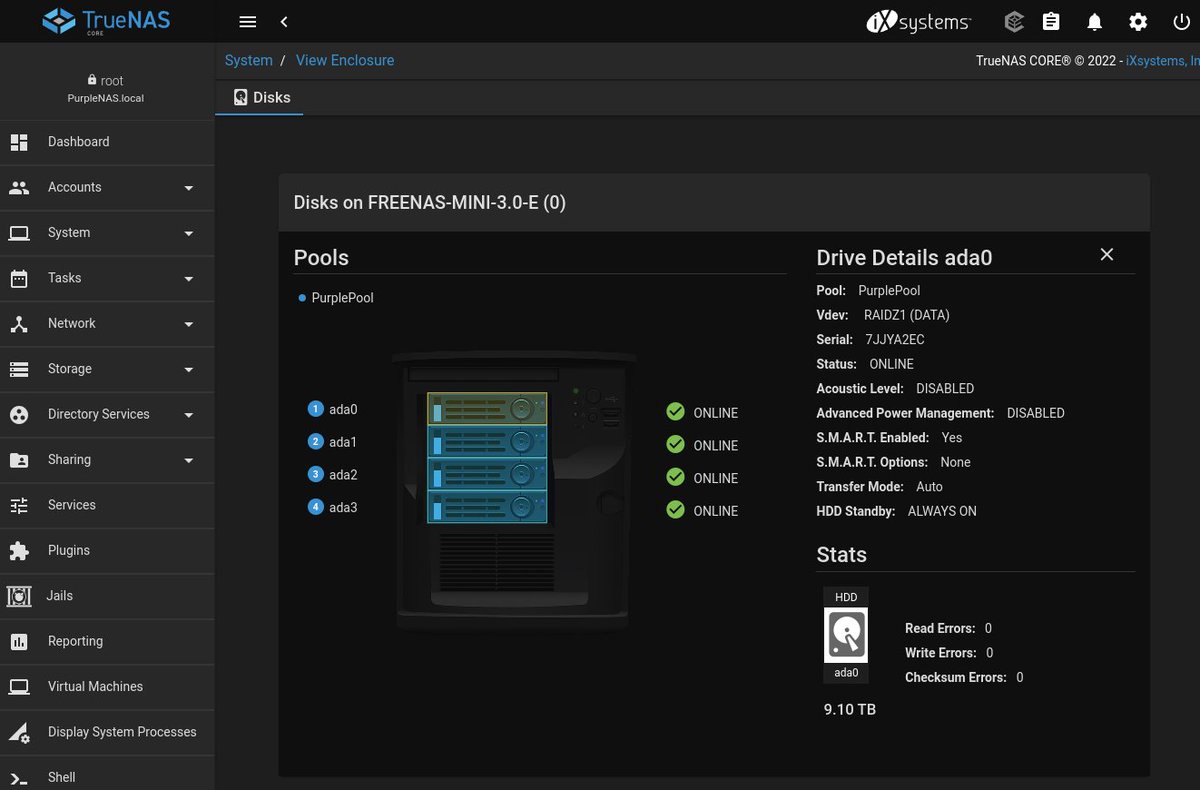Click the Sharing folder icon
Screen dimensions: 1200x790
[x=19, y=460]
